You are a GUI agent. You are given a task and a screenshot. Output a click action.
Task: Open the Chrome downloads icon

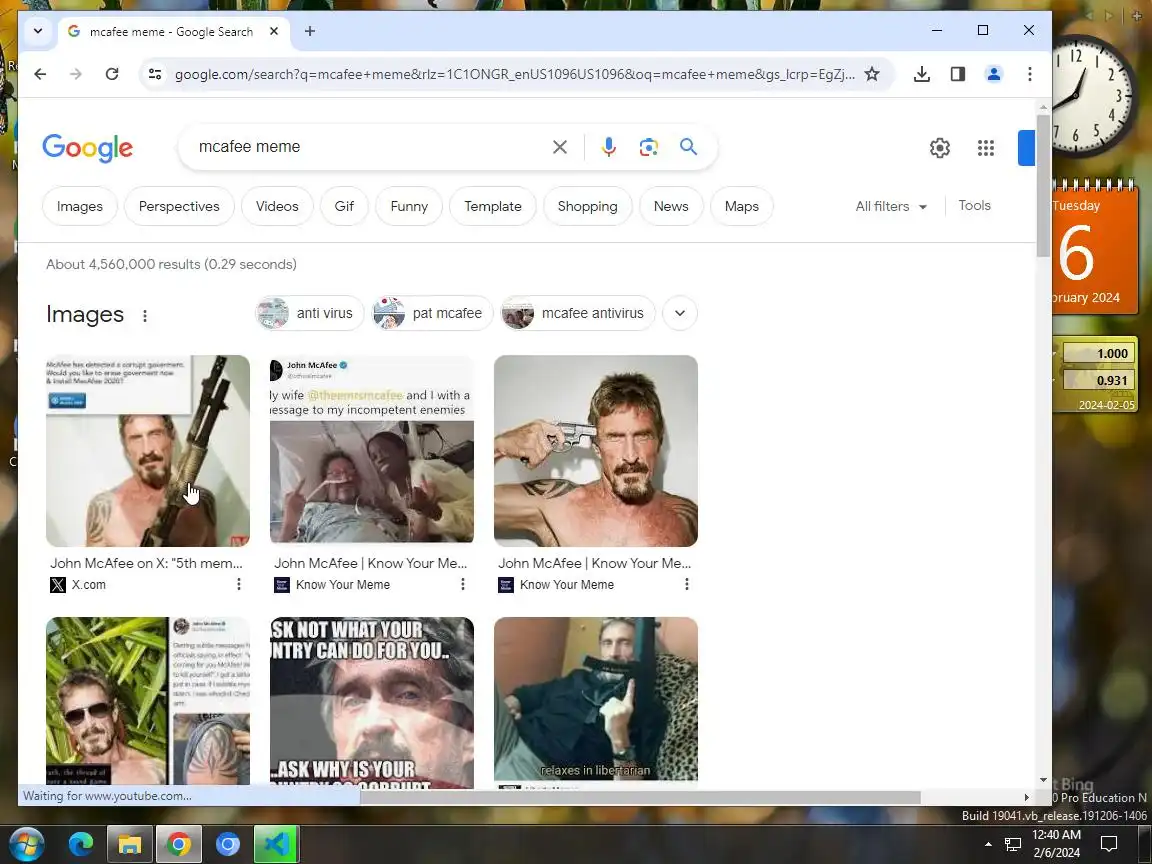[921, 74]
